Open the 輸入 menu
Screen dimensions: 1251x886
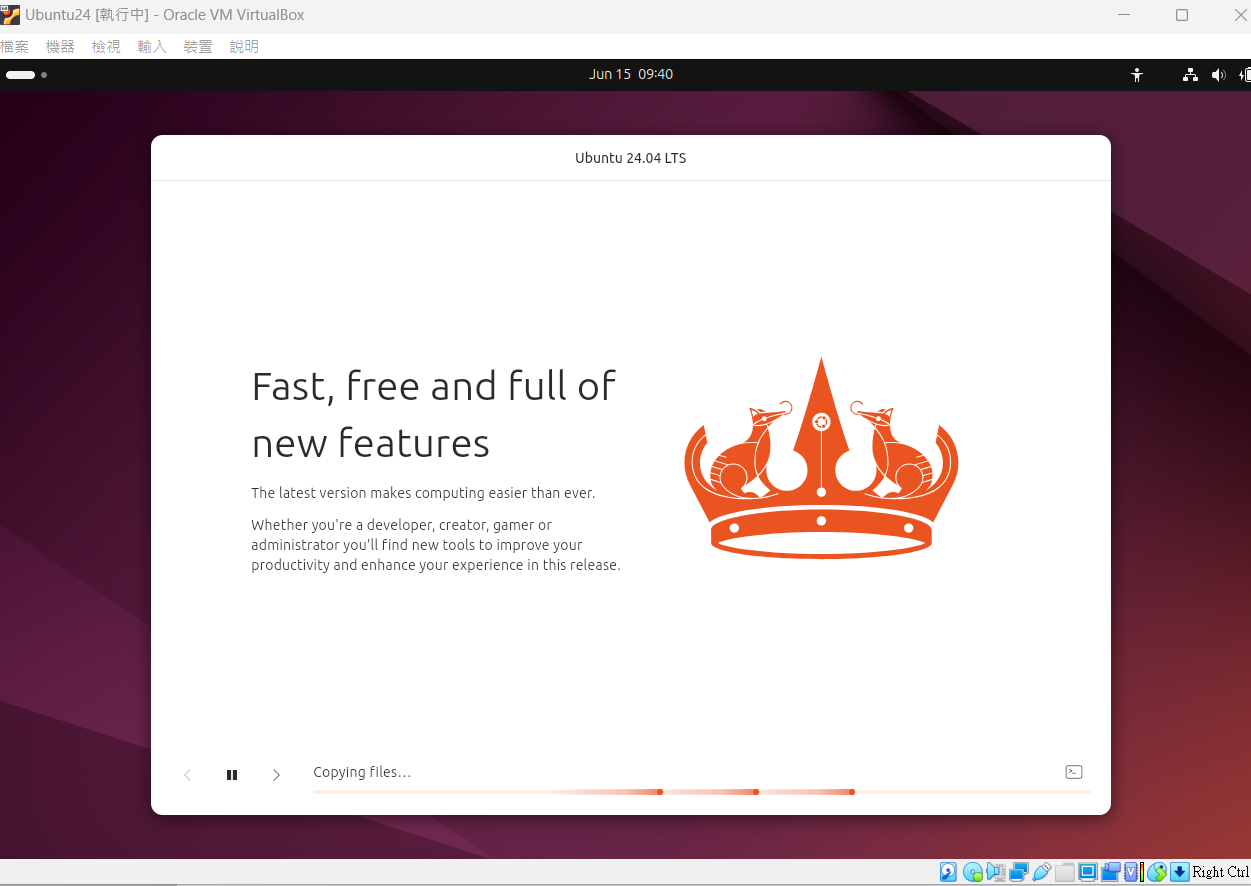click(152, 47)
